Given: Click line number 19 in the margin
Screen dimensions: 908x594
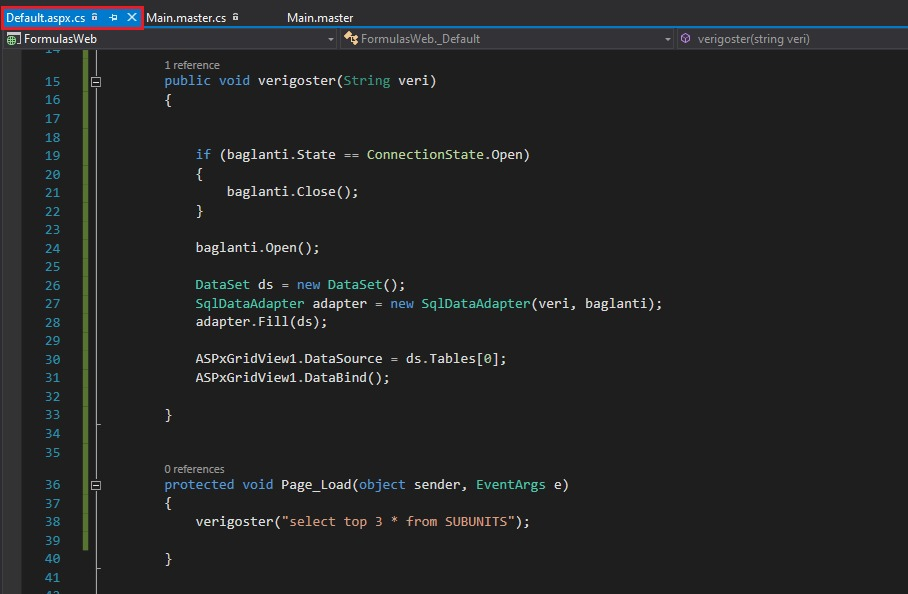Looking at the screenshot, I should (52, 155).
